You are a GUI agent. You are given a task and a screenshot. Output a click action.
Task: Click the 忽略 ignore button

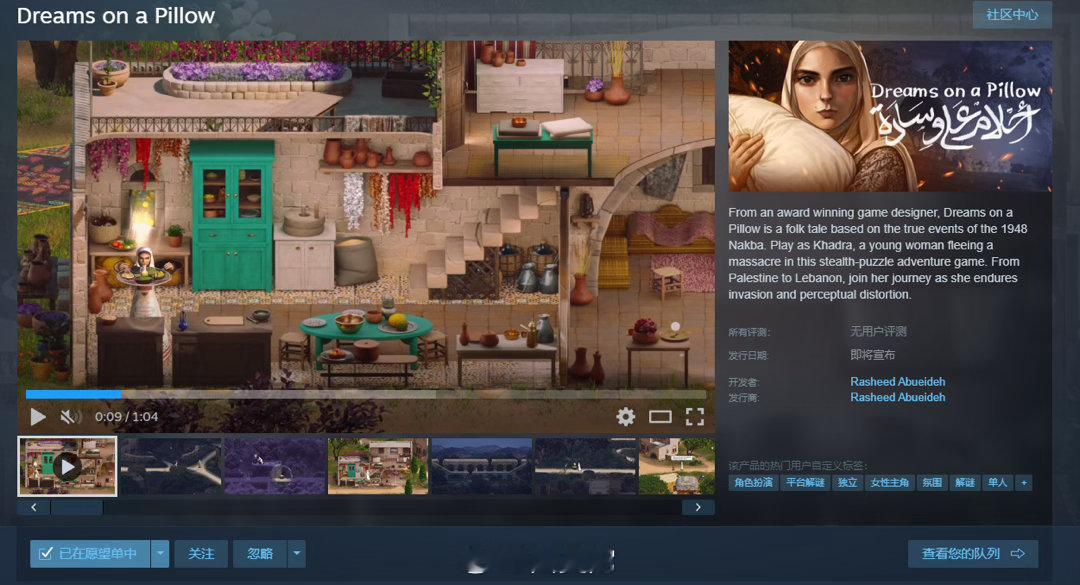pyautogui.click(x=260, y=553)
